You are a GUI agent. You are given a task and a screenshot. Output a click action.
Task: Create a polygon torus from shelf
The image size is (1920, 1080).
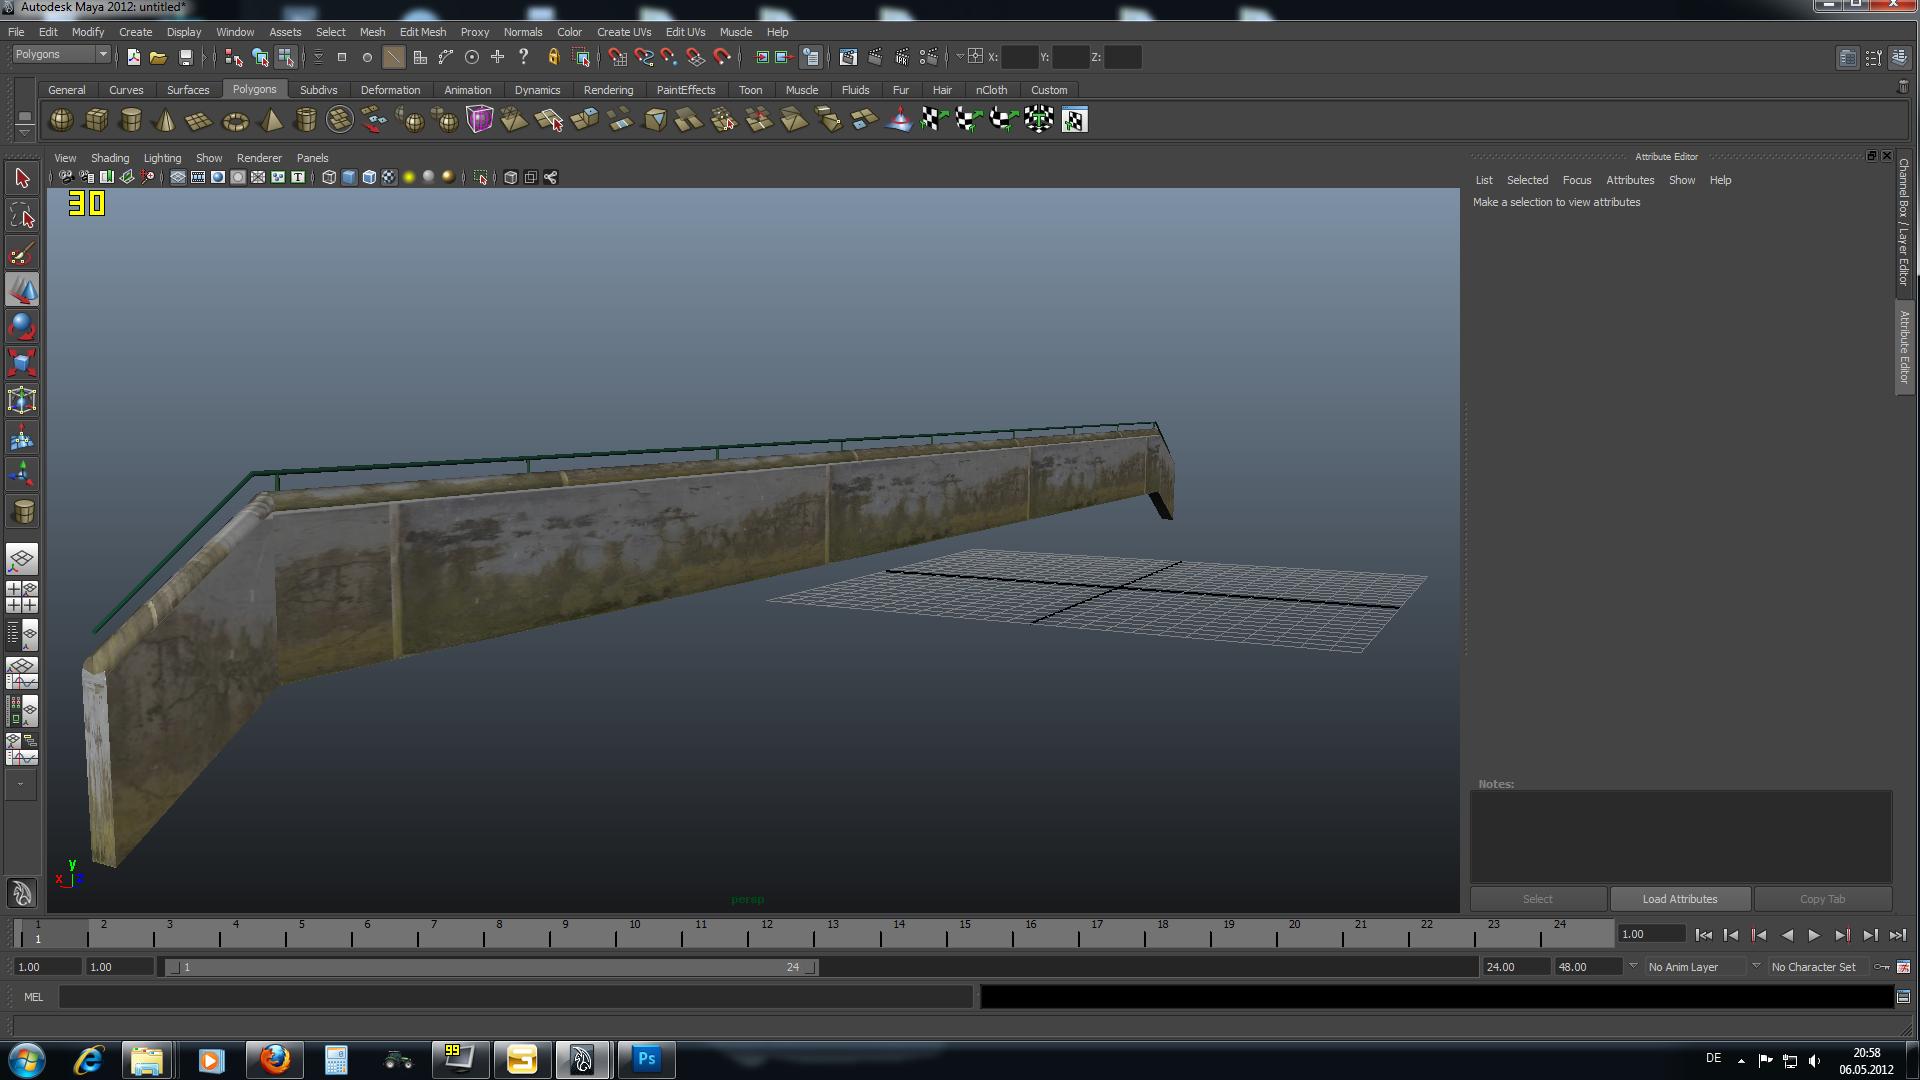pos(235,120)
